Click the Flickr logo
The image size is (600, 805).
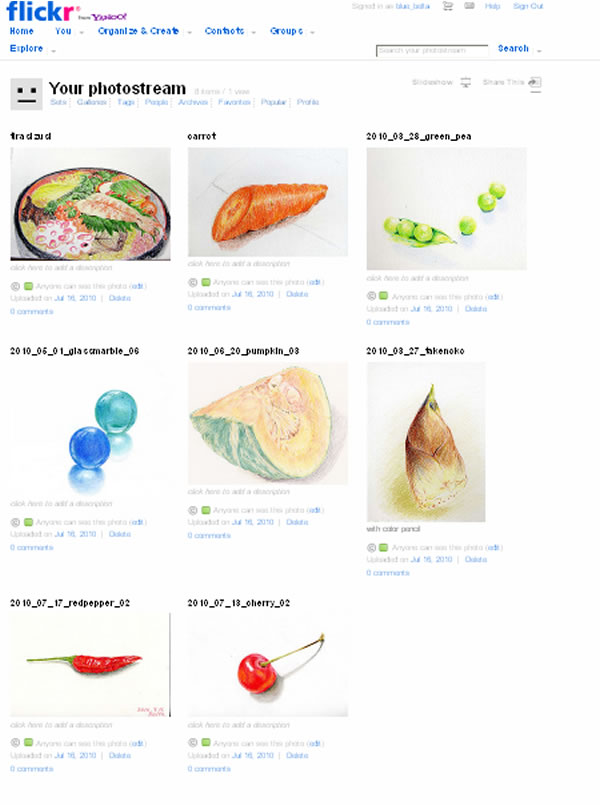tap(43, 11)
